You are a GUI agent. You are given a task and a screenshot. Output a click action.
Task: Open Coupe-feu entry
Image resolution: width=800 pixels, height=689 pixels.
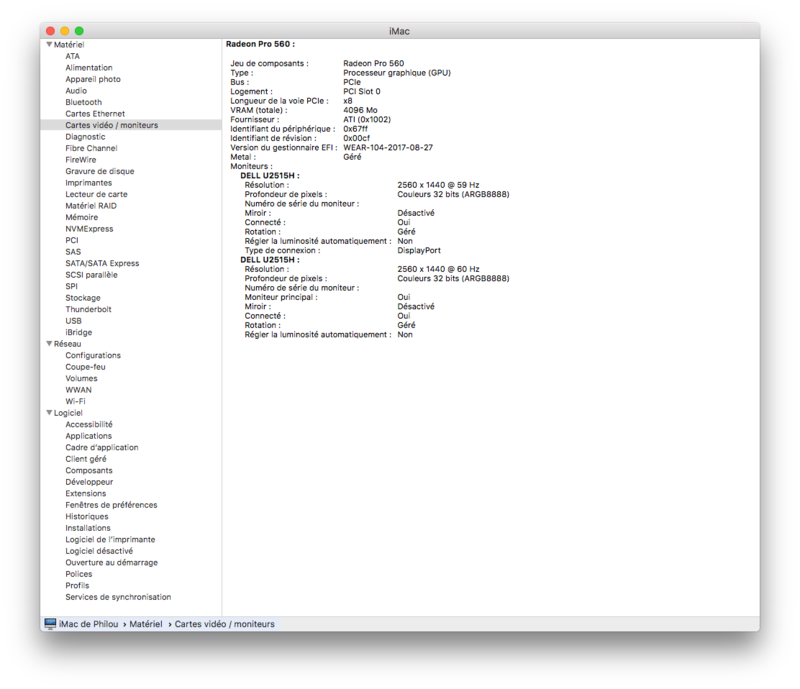[x=85, y=366]
